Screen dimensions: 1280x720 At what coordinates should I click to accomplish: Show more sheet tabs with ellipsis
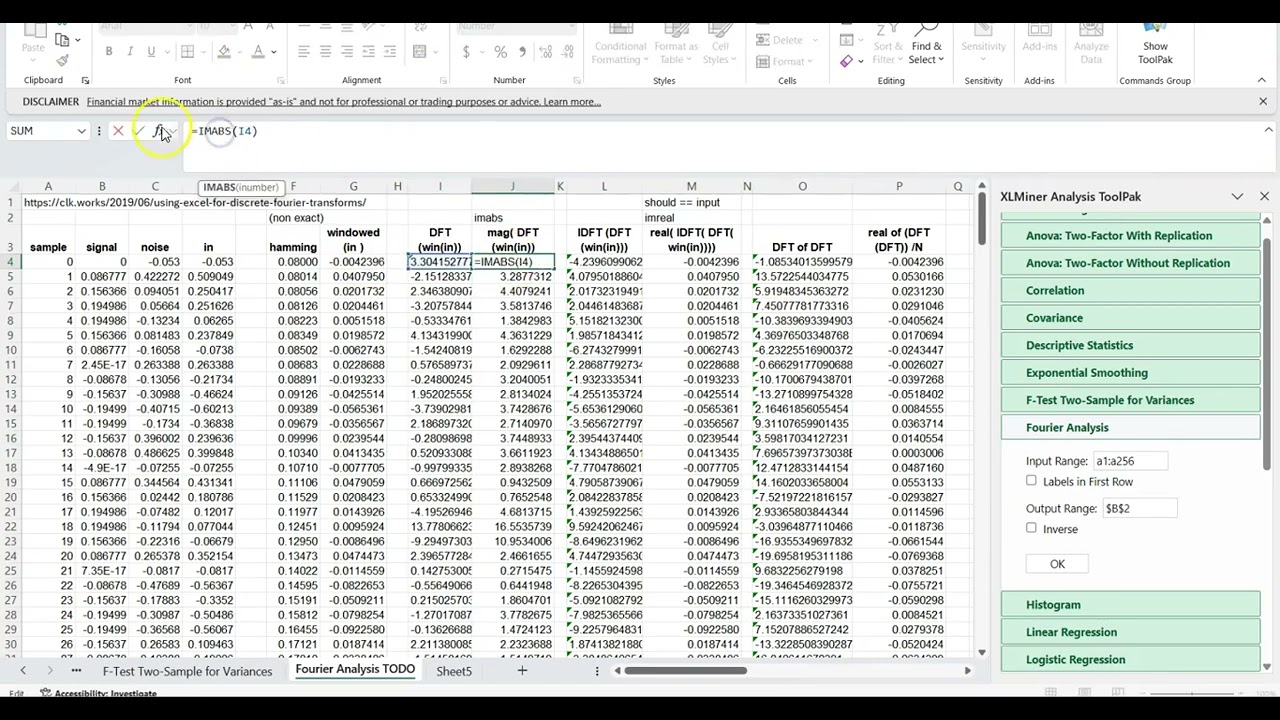(76, 671)
